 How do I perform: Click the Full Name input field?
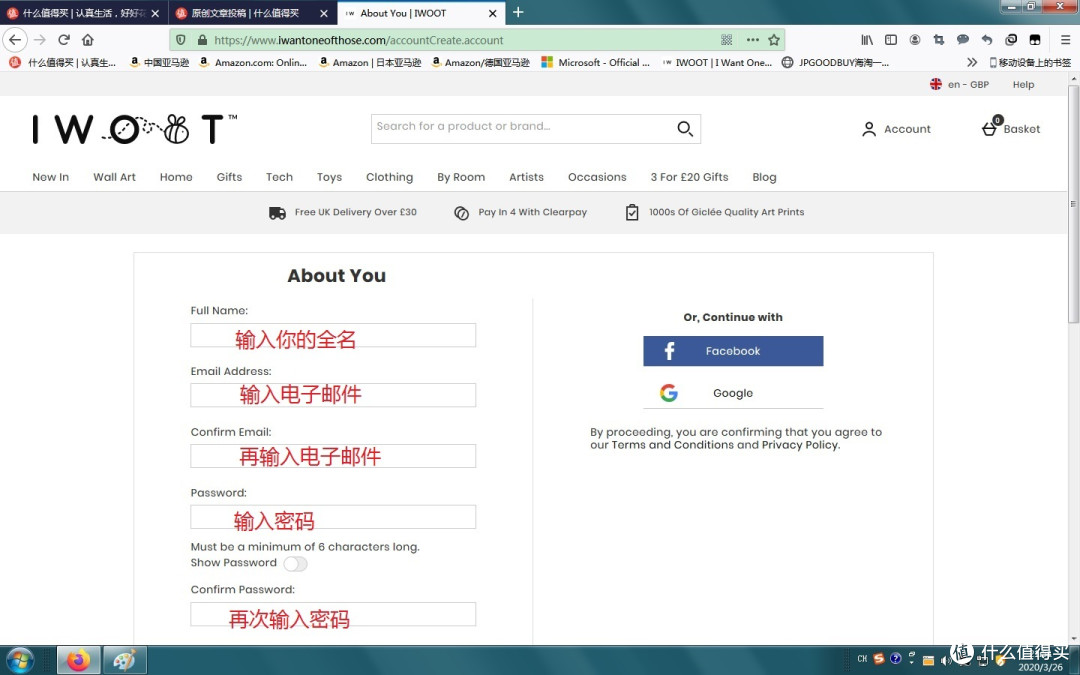[333, 335]
